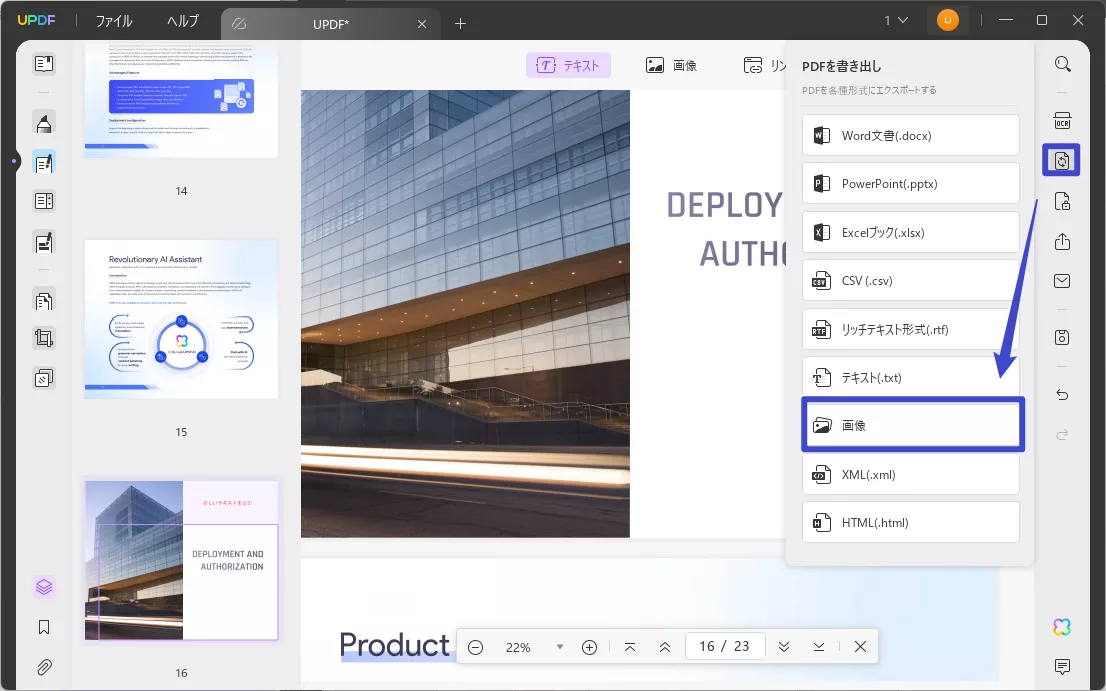This screenshot has height=691, width=1106.
Task: Add a new tab with the plus button
Action: pos(461,24)
